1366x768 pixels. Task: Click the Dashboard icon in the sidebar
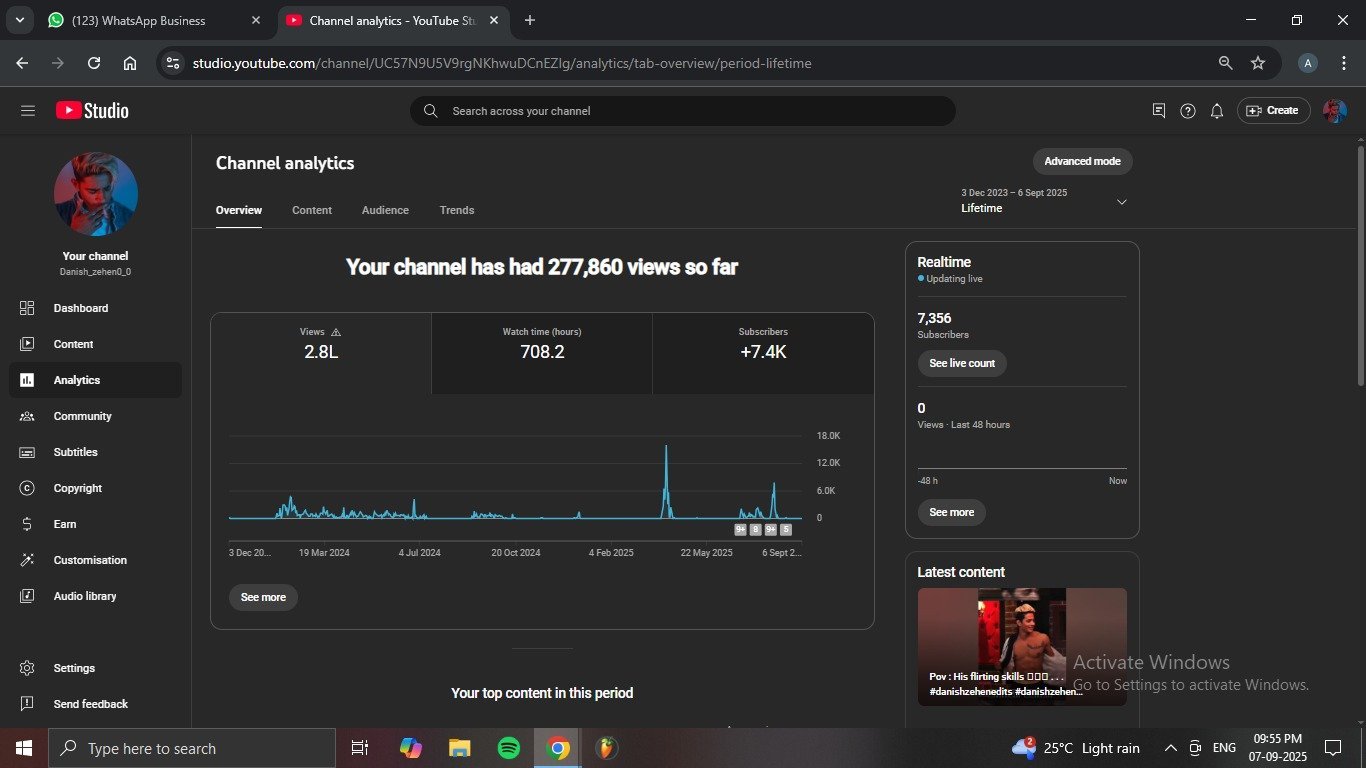point(27,308)
